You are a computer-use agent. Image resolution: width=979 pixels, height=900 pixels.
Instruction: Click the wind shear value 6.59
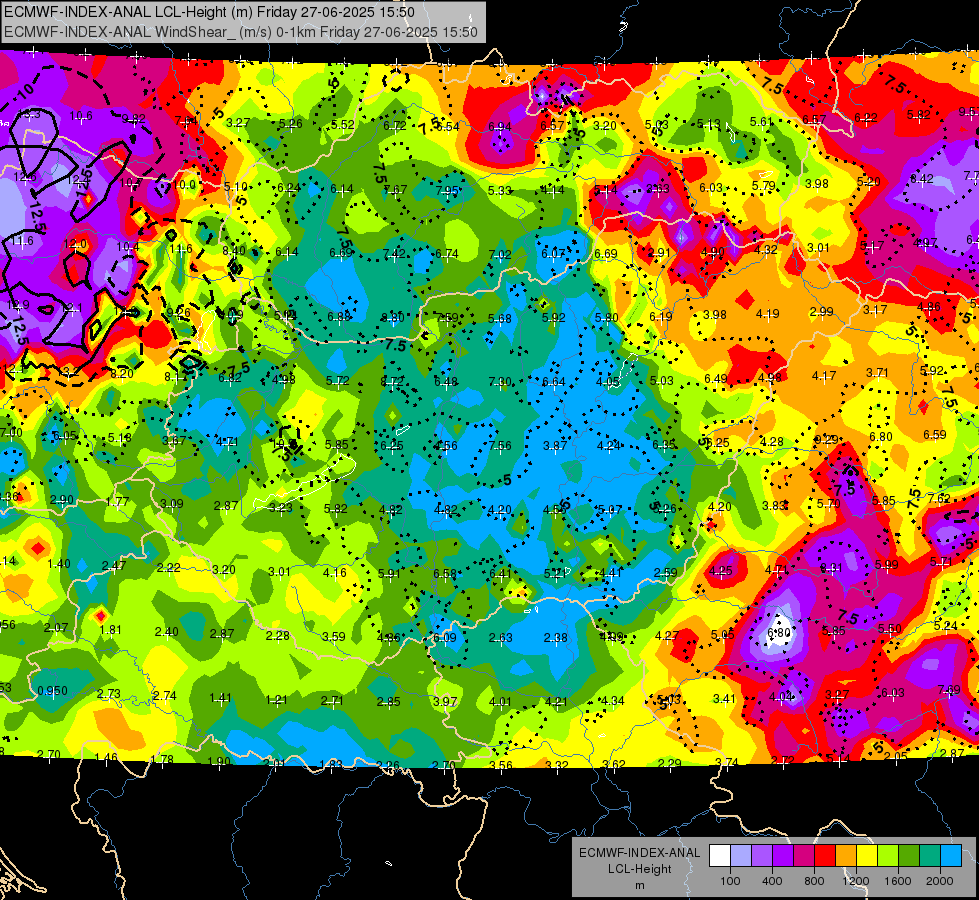coord(935,435)
